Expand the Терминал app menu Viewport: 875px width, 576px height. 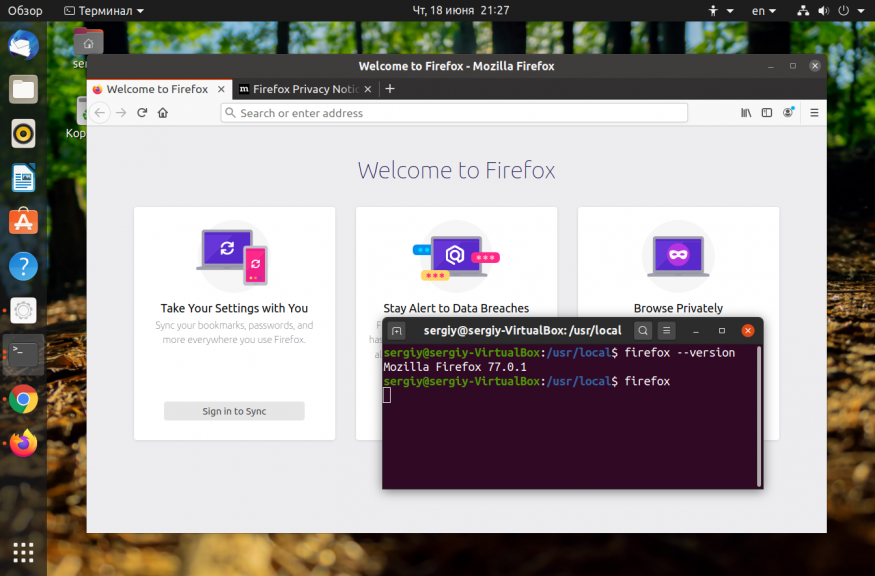(x=104, y=11)
